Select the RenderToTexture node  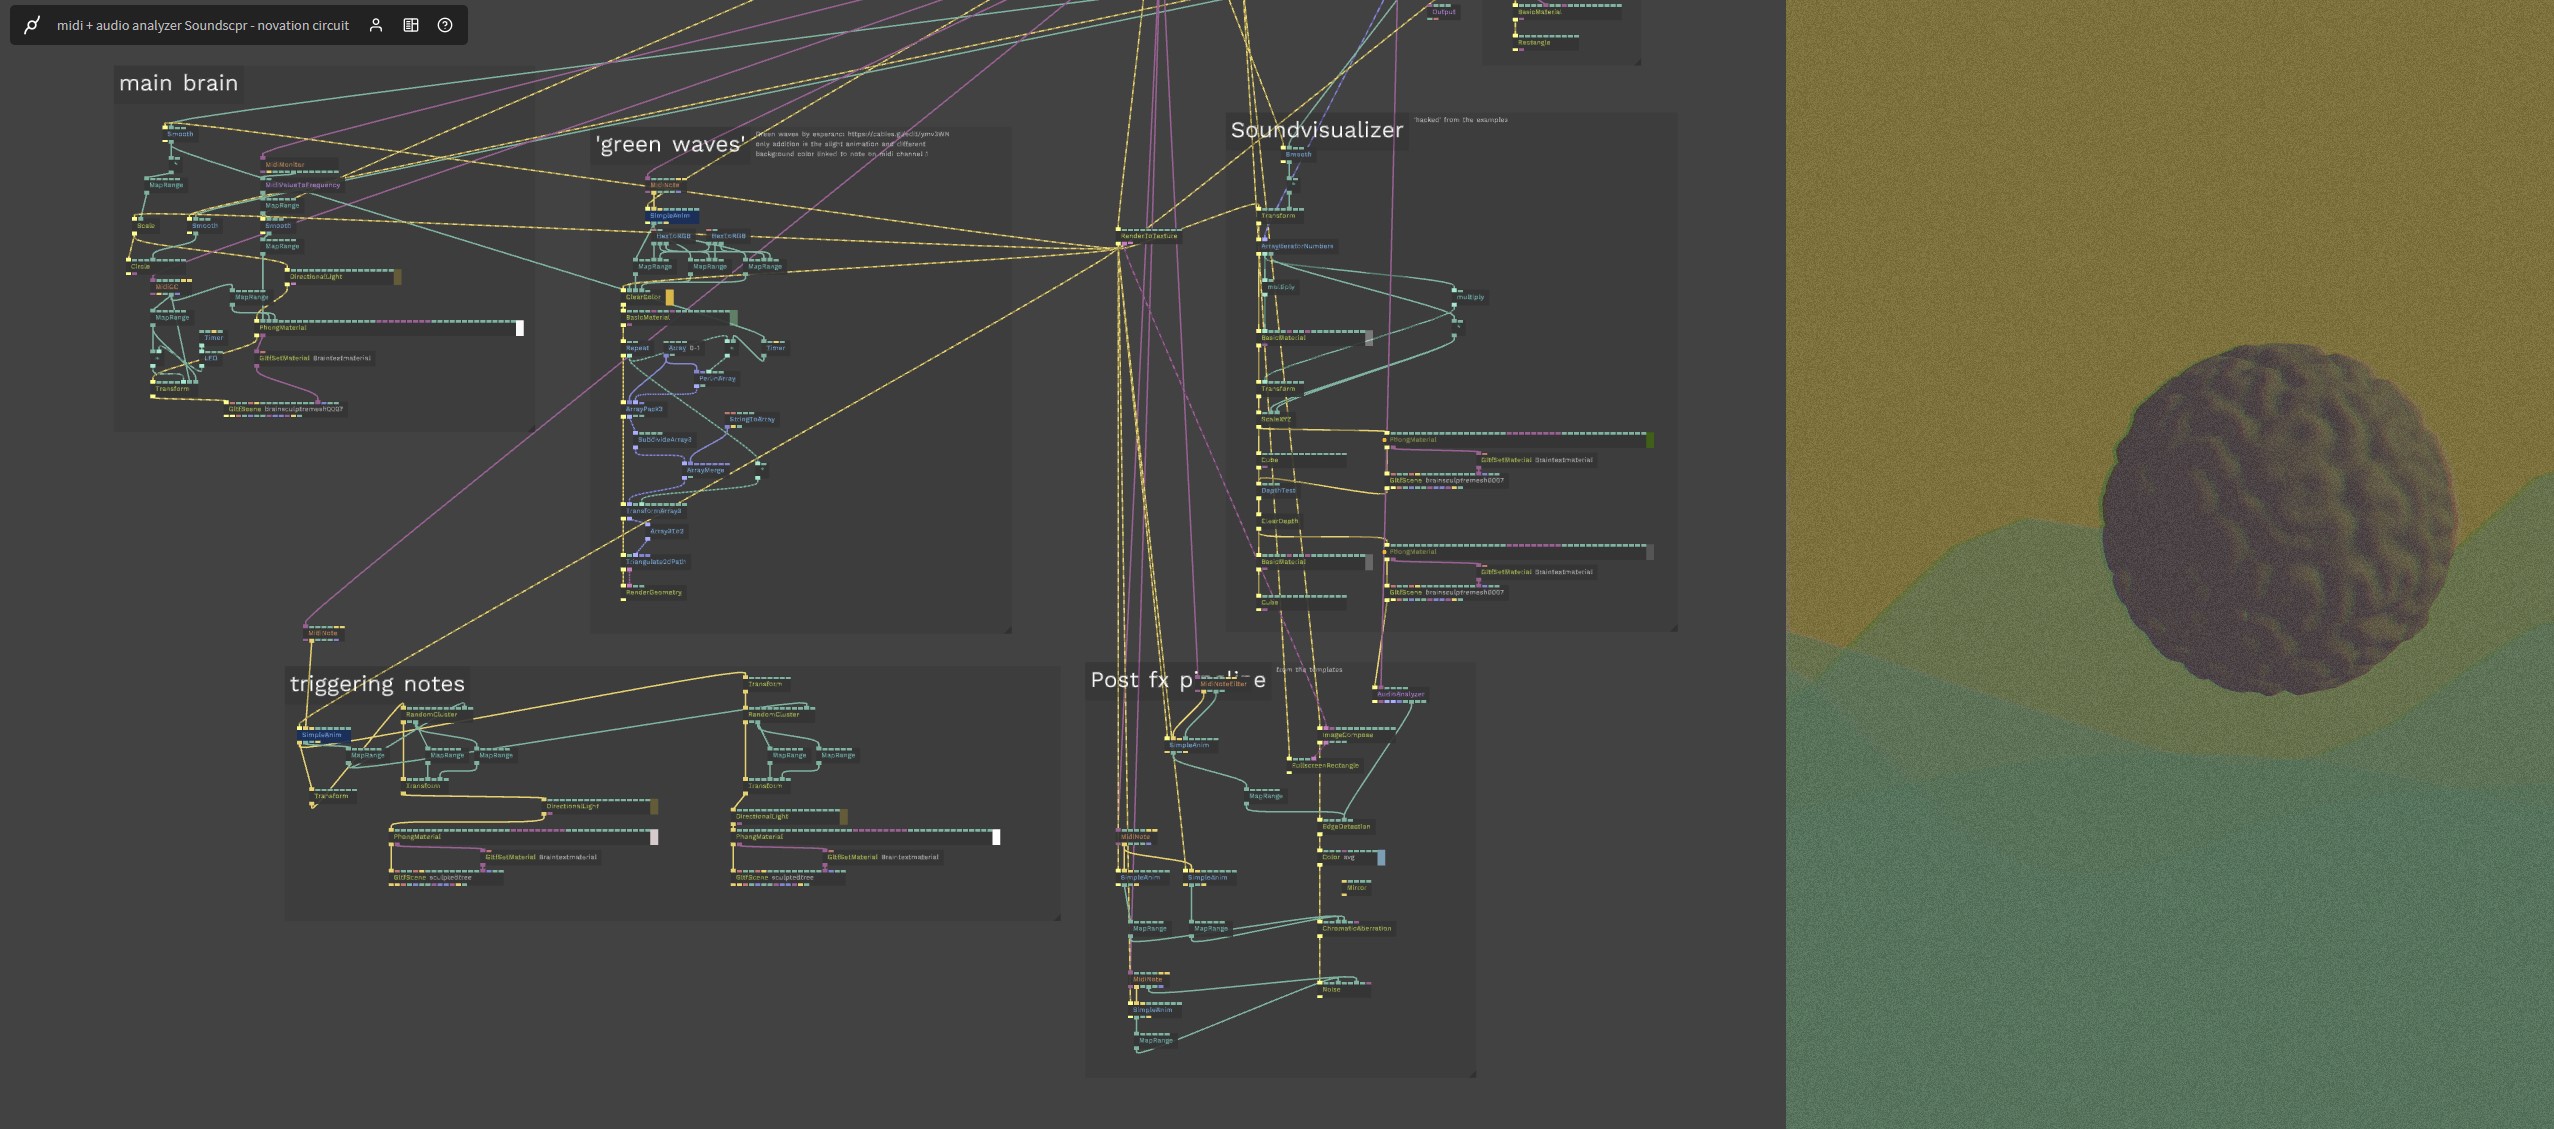1149,236
